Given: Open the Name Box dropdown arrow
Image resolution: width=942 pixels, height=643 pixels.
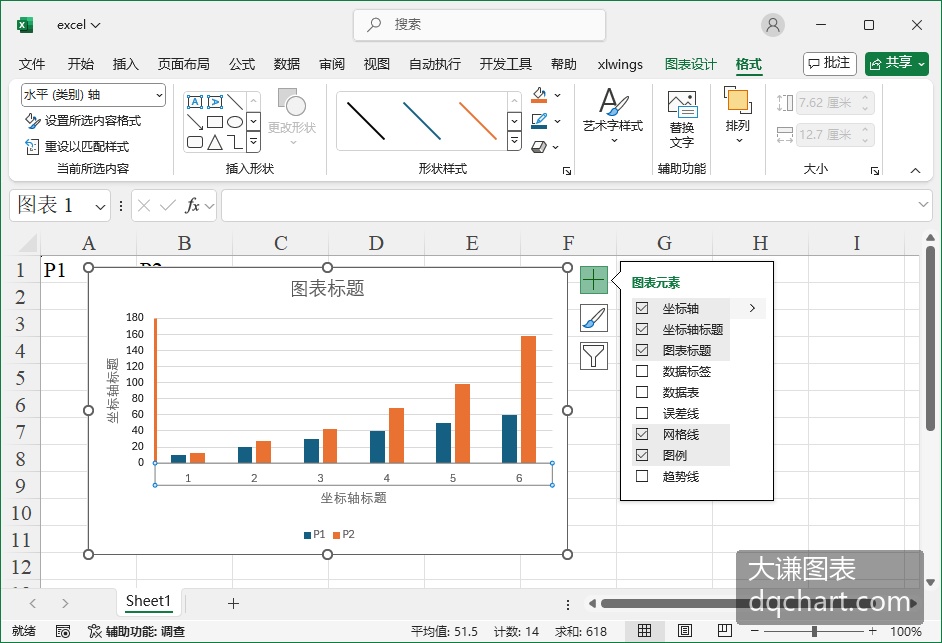Looking at the screenshot, I should pyautogui.click(x=100, y=206).
